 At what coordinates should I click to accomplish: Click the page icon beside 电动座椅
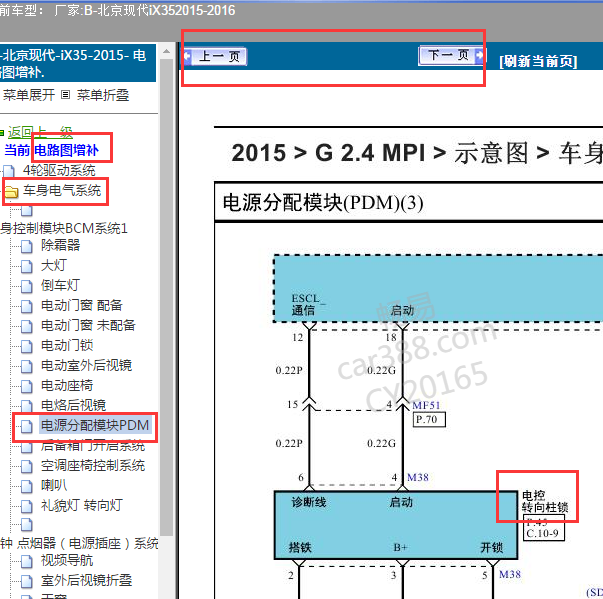tap(27, 386)
